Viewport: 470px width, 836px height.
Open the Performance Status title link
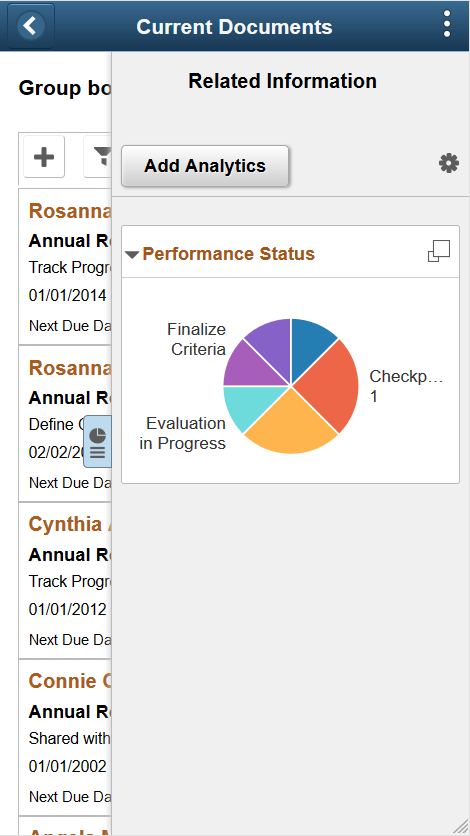pyautogui.click(x=229, y=254)
